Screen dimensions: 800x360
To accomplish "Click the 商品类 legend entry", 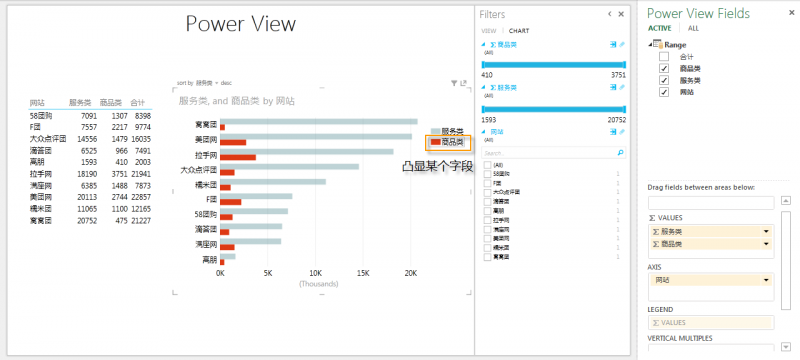I will 447,142.
